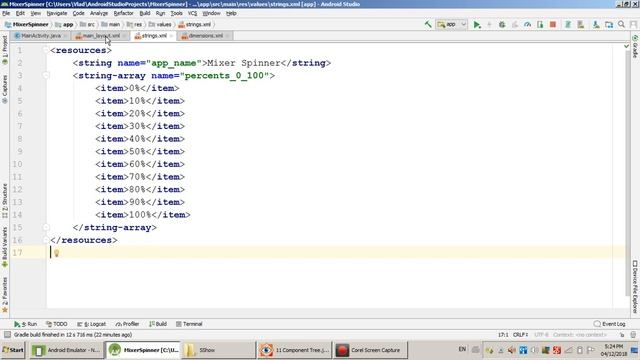
Task: Click MixerSpinner breadcrumb in navigation bar
Action: tap(27, 24)
